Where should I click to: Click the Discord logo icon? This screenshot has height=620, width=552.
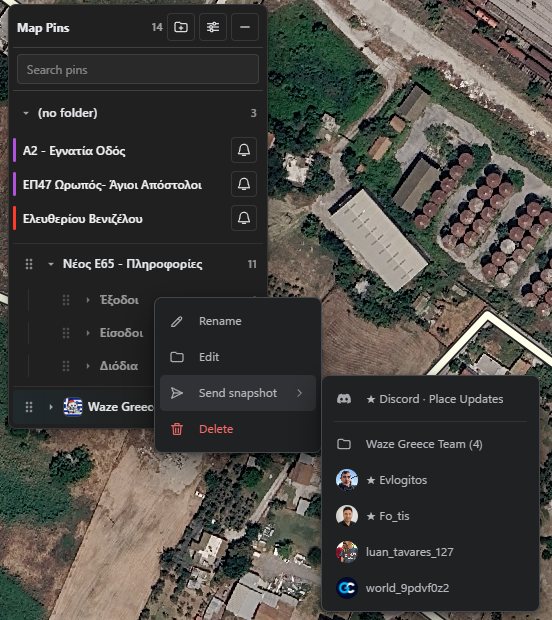(344, 399)
